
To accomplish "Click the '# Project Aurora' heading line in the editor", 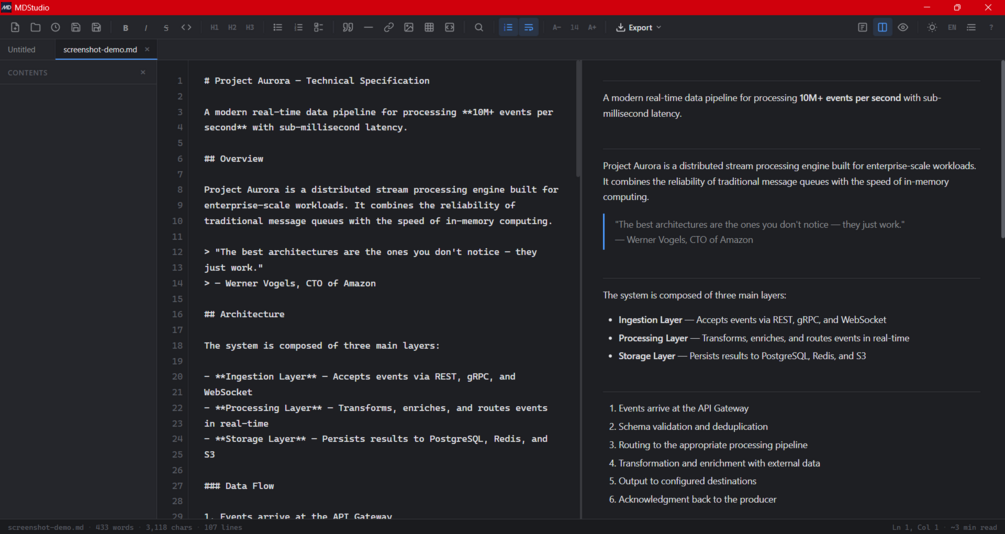I will click(317, 81).
